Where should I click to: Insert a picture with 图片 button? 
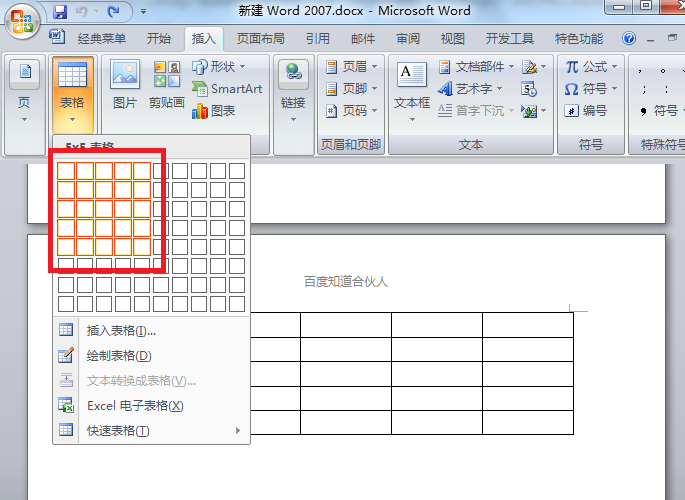coord(125,84)
